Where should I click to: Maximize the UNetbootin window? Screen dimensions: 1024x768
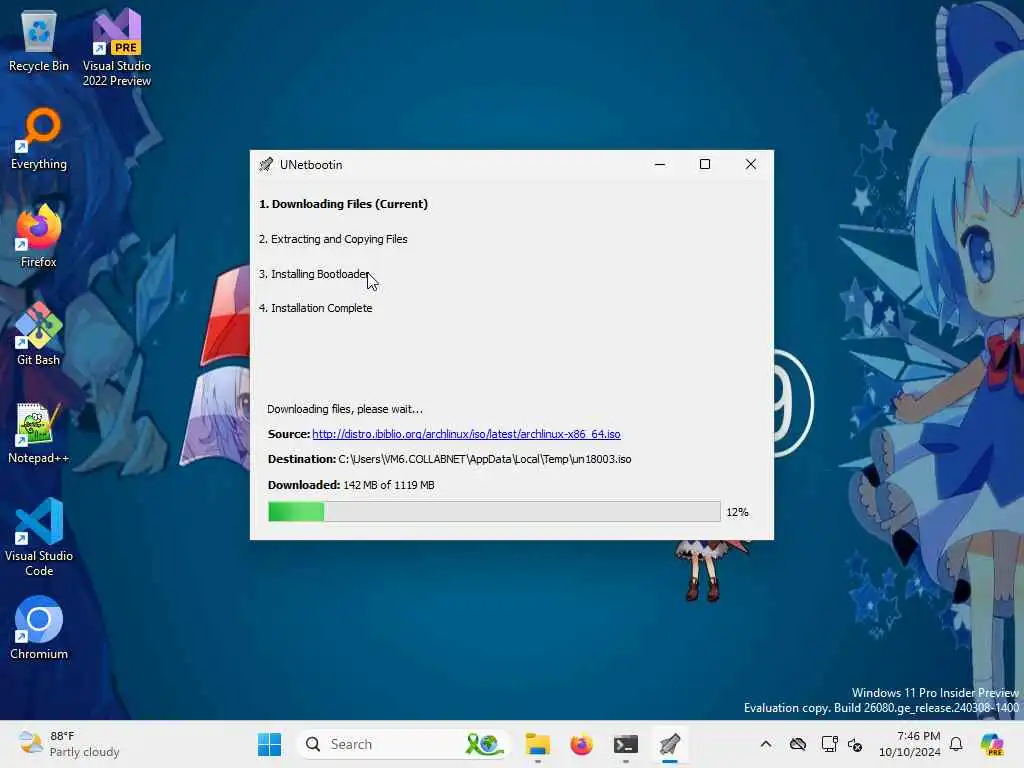pos(705,165)
